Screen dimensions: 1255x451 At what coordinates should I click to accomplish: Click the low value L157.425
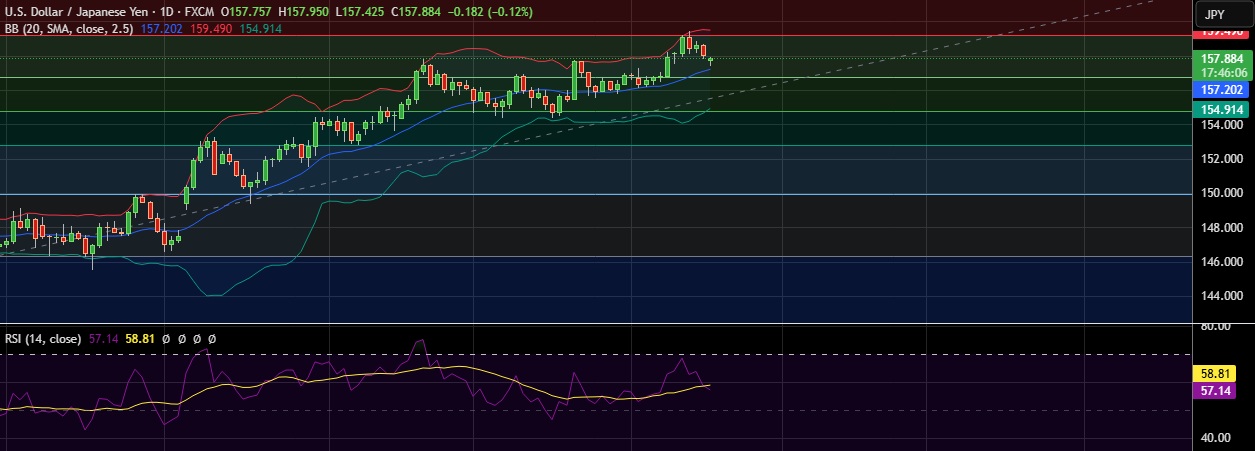click(x=361, y=12)
